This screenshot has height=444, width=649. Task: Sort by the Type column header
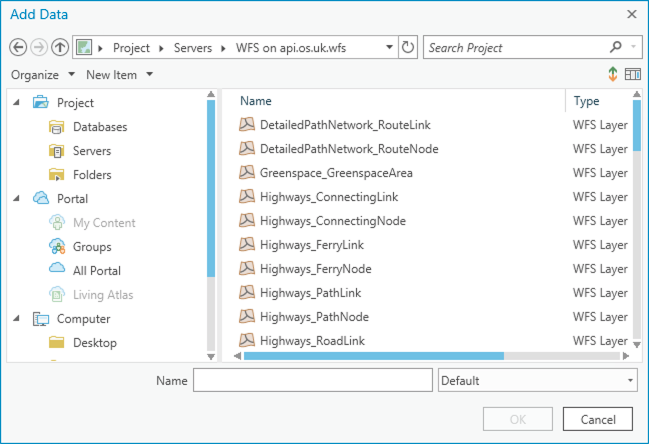[587, 101]
